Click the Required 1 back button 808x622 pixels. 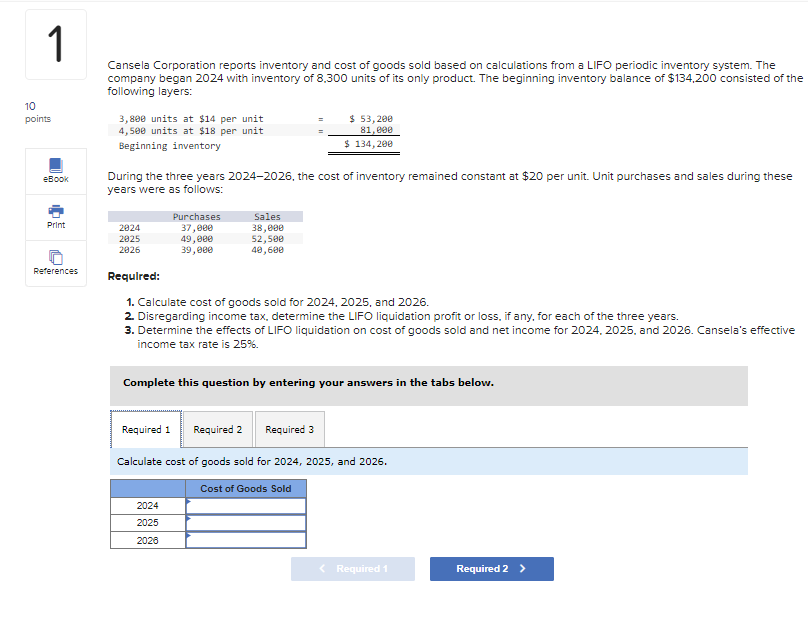tap(353, 568)
